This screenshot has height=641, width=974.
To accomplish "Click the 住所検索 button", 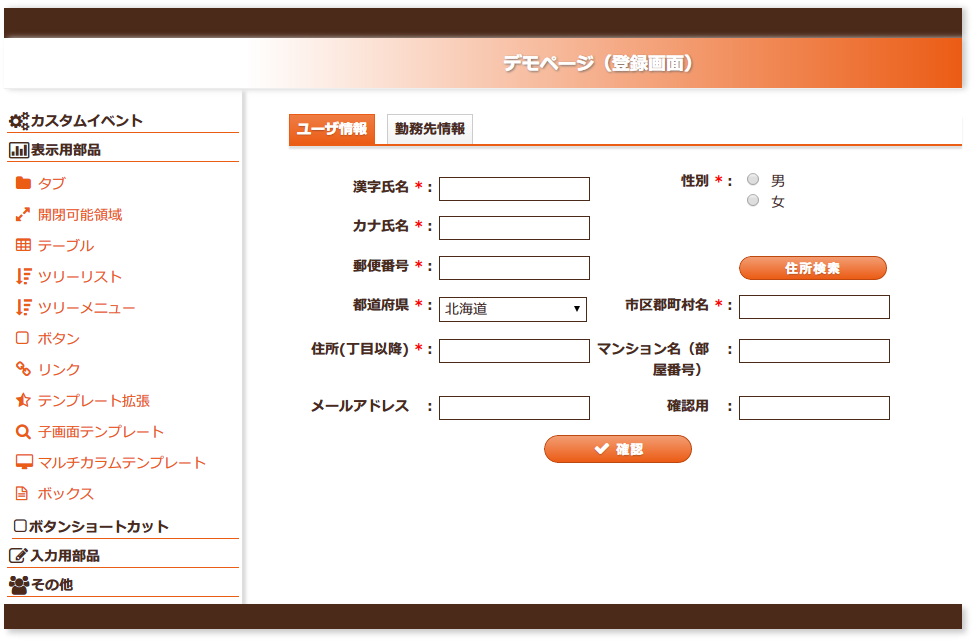I will 812,268.
